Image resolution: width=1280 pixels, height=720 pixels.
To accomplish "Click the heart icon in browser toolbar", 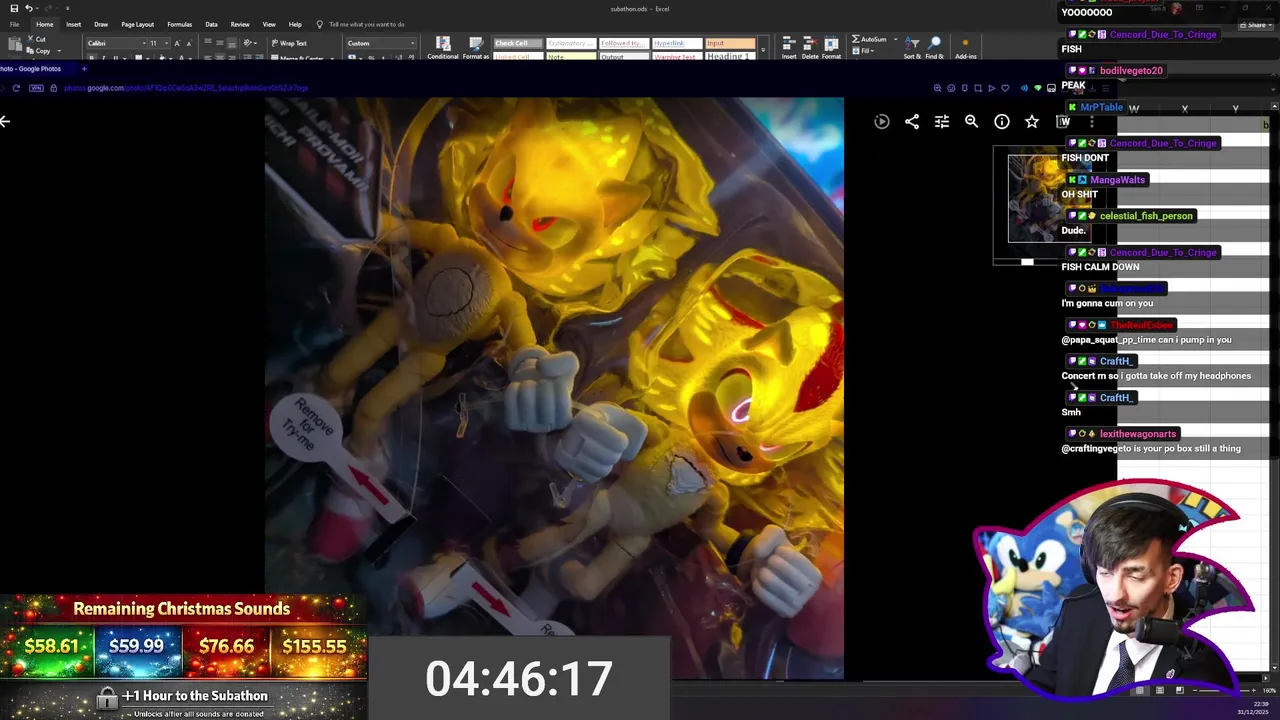I will click(1005, 88).
